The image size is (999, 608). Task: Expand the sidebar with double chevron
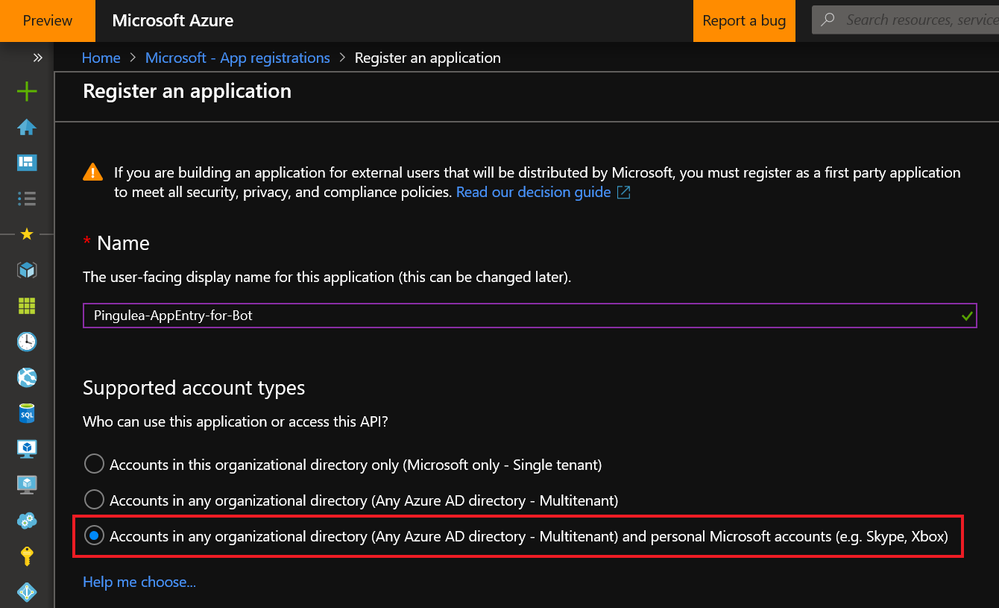click(x=38, y=58)
